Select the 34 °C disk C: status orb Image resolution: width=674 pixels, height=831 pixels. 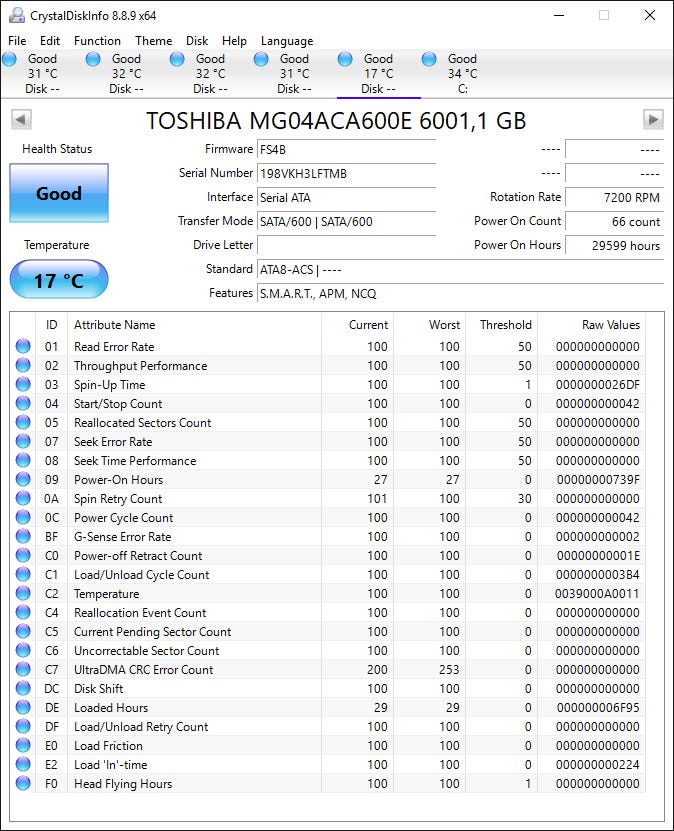(x=429, y=60)
